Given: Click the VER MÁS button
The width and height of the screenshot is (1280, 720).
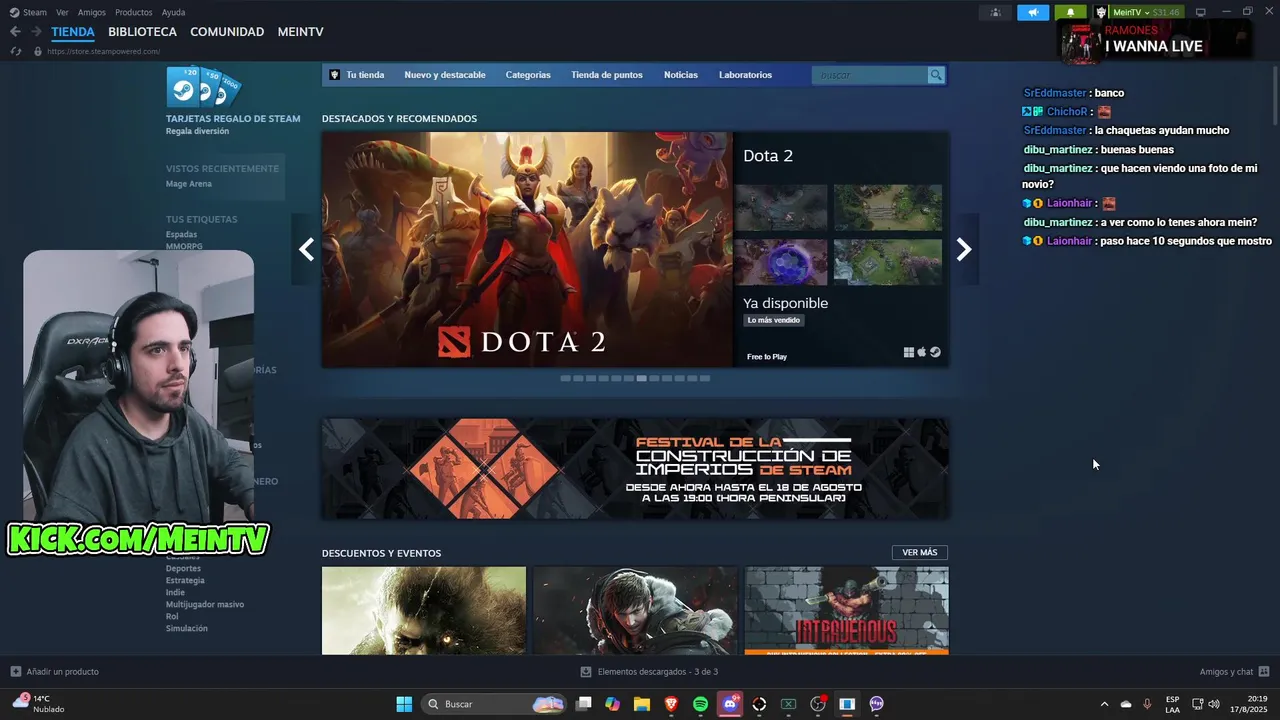Looking at the screenshot, I should pos(920,553).
